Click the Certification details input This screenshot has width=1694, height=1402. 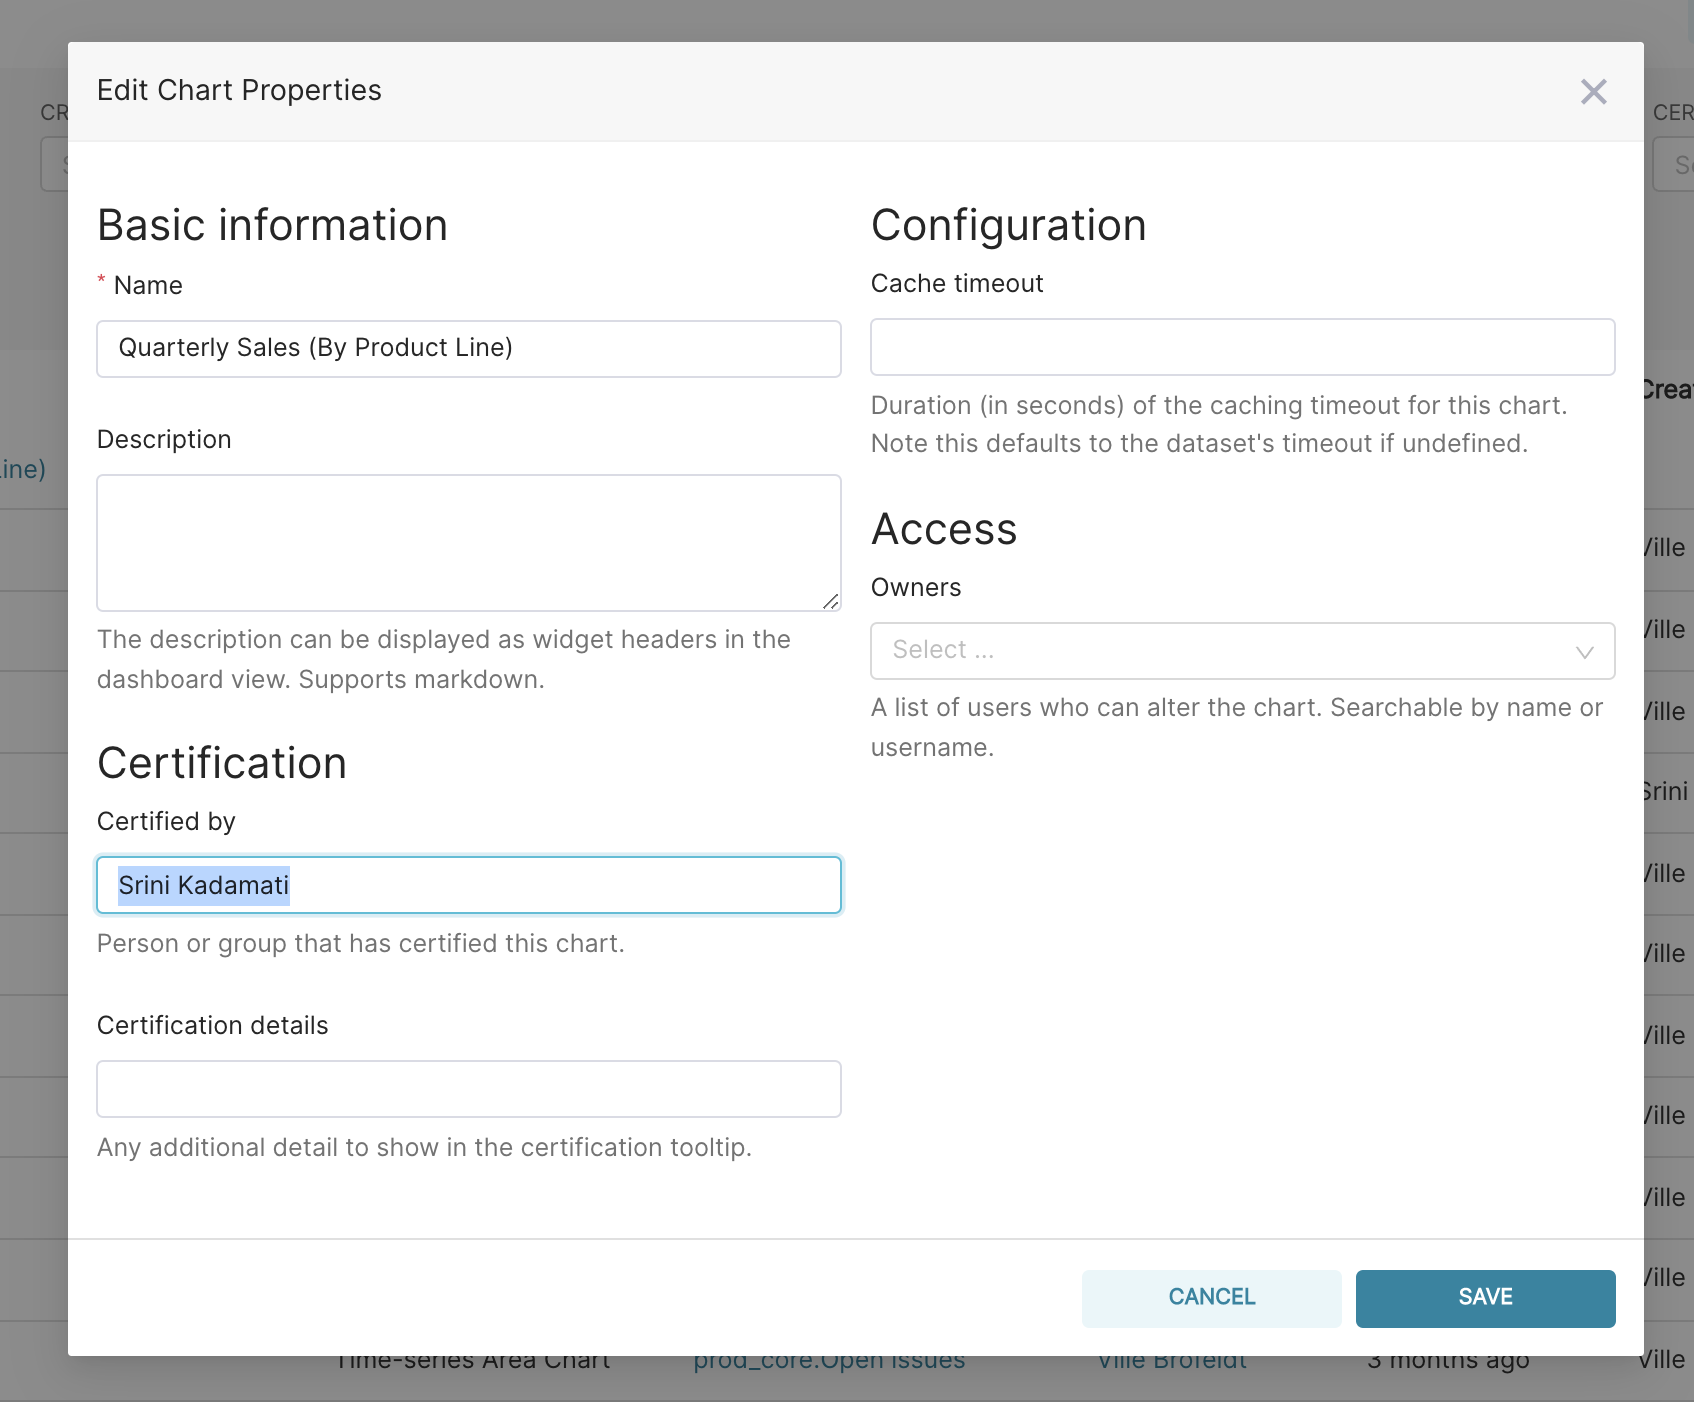pyautogui.click(x=468, y=1089)
